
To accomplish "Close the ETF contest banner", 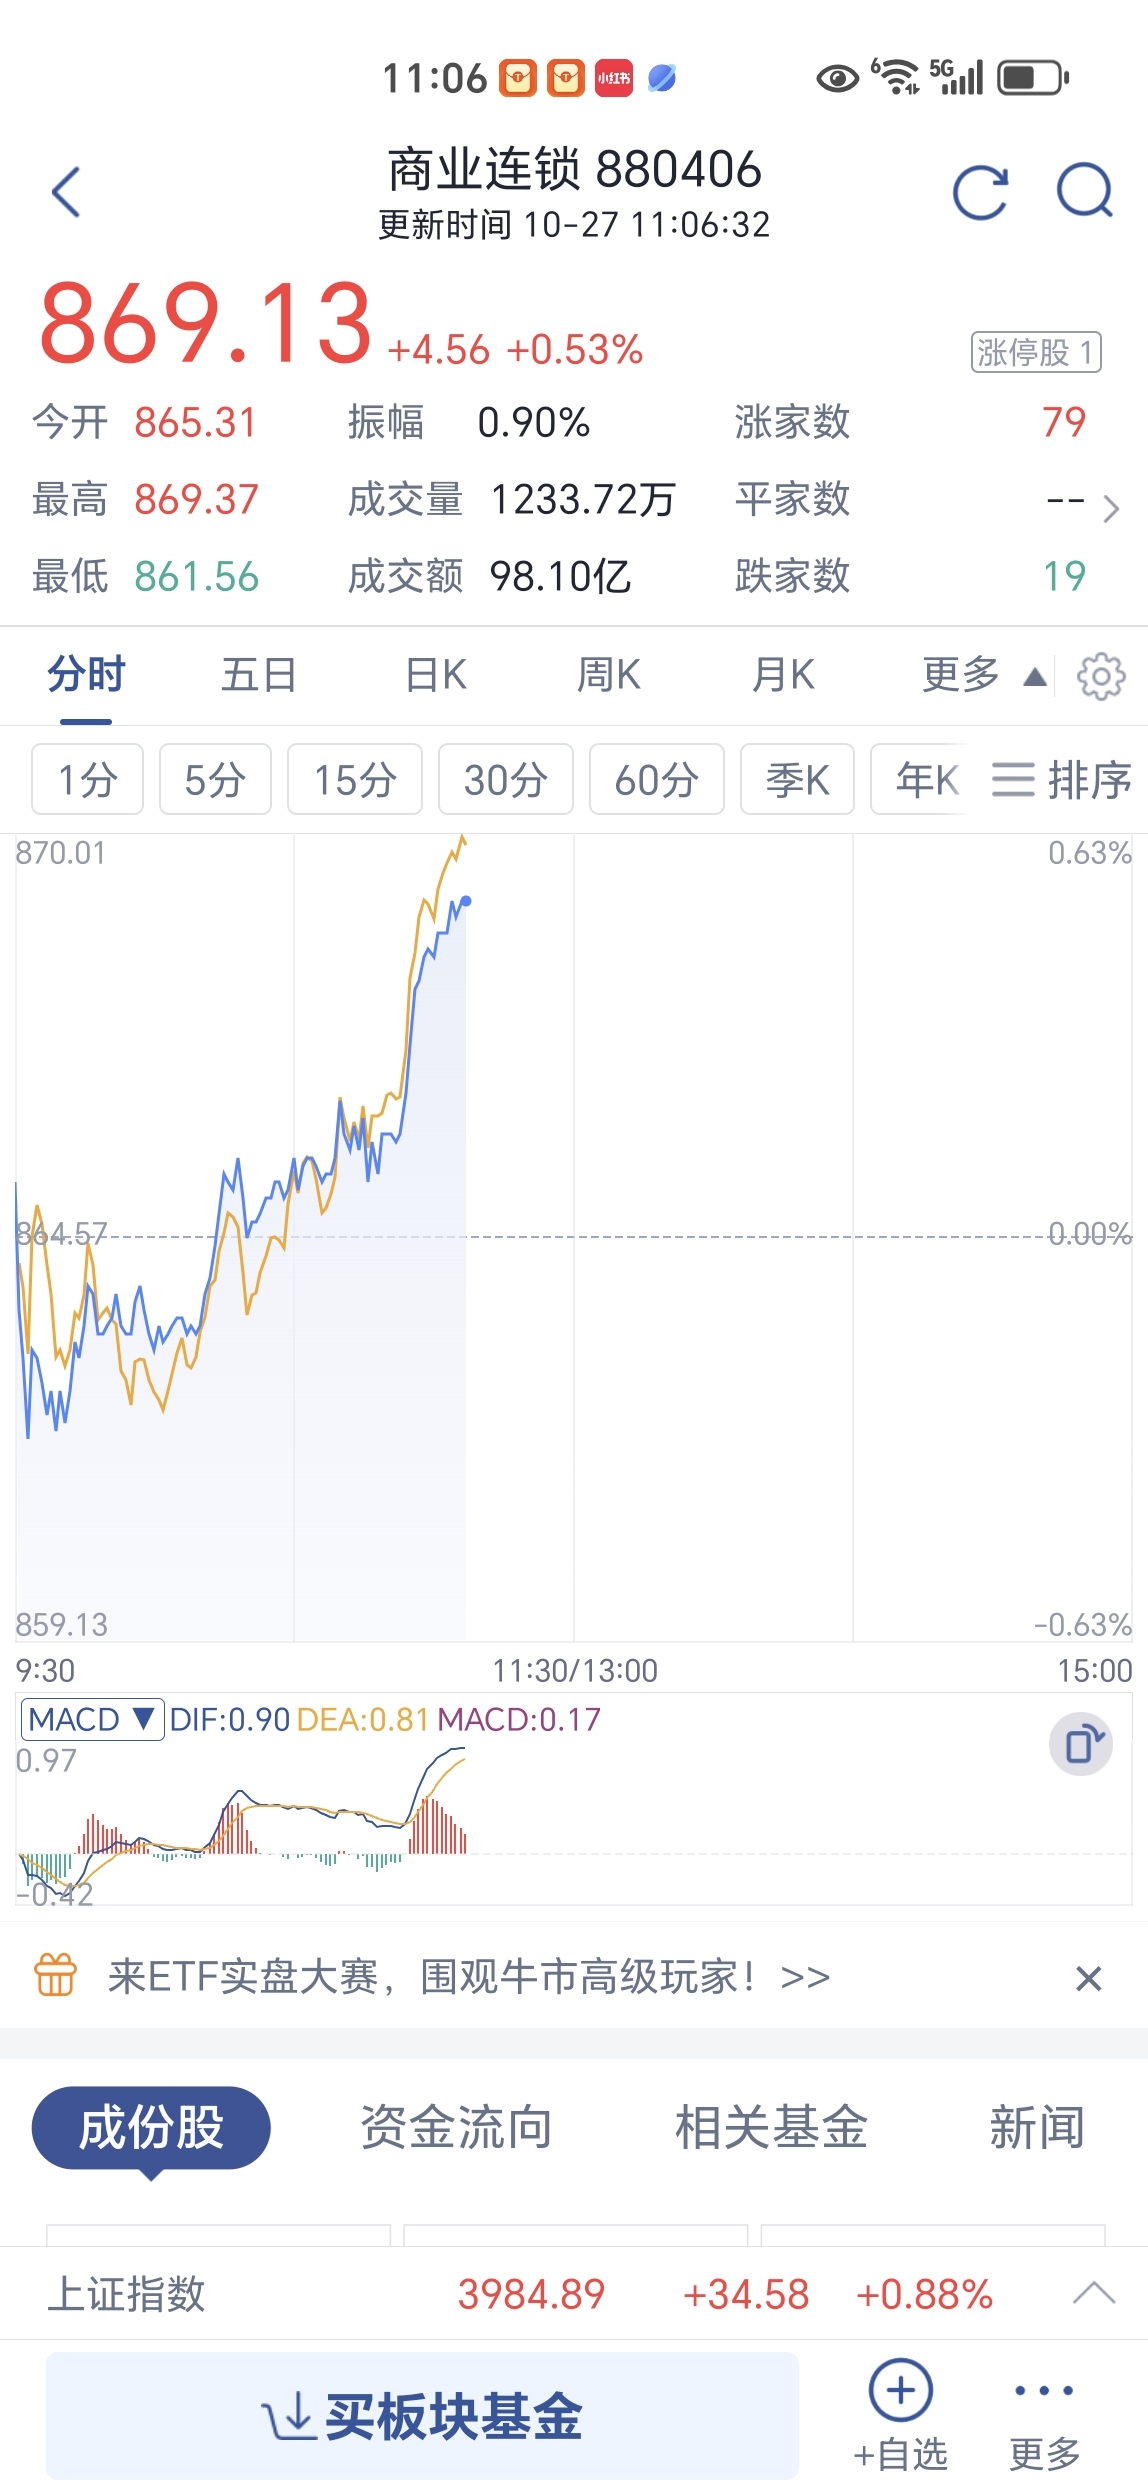I will coord(1088,1978).
